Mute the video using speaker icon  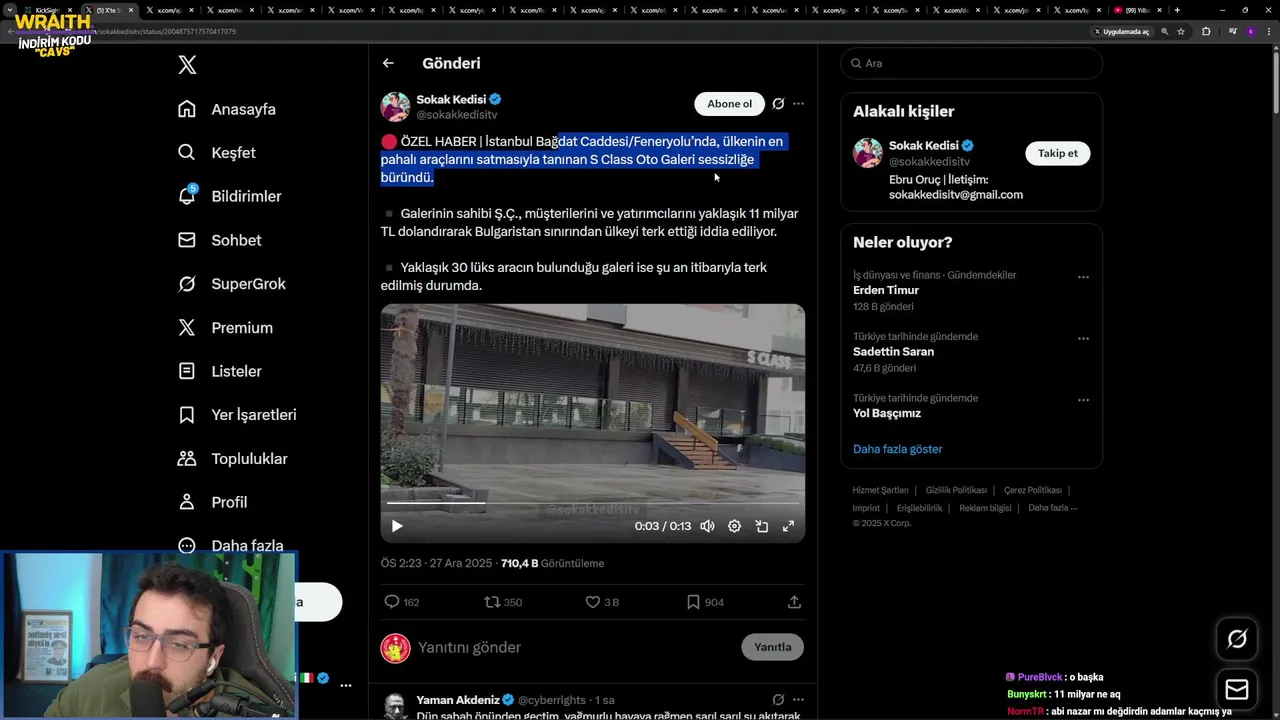point(707,526)
